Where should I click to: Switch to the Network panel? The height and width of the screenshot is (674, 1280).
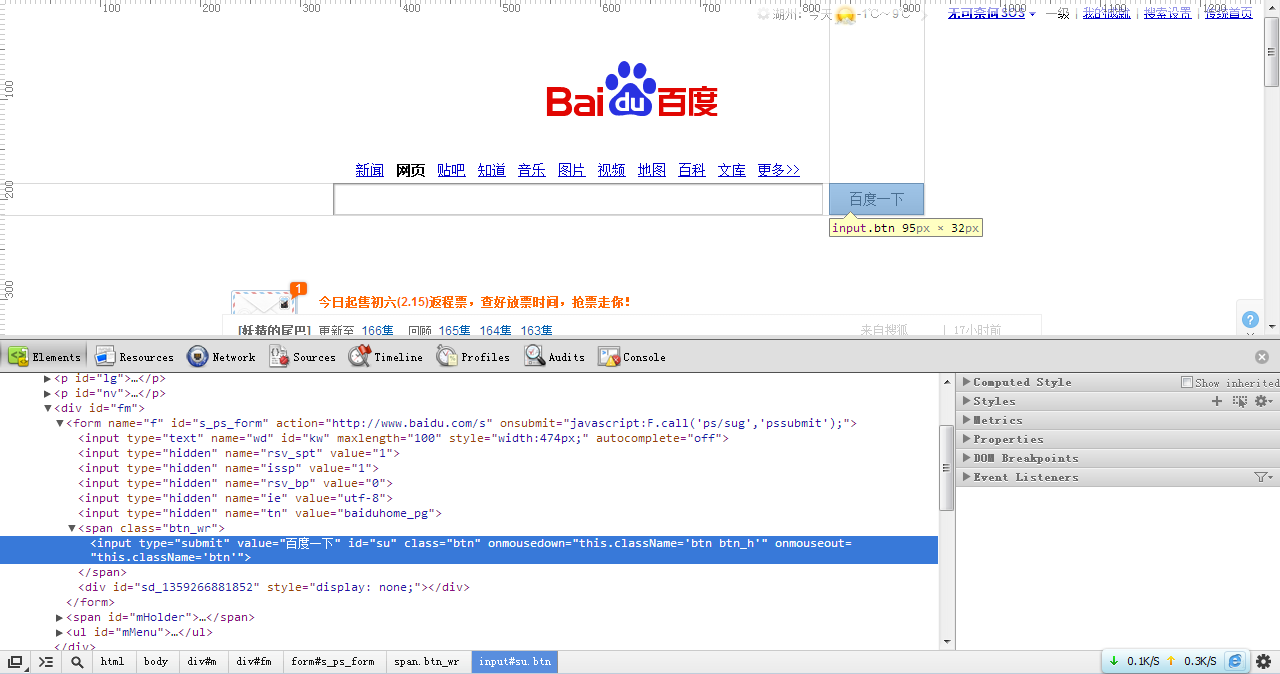click(221, 357)
